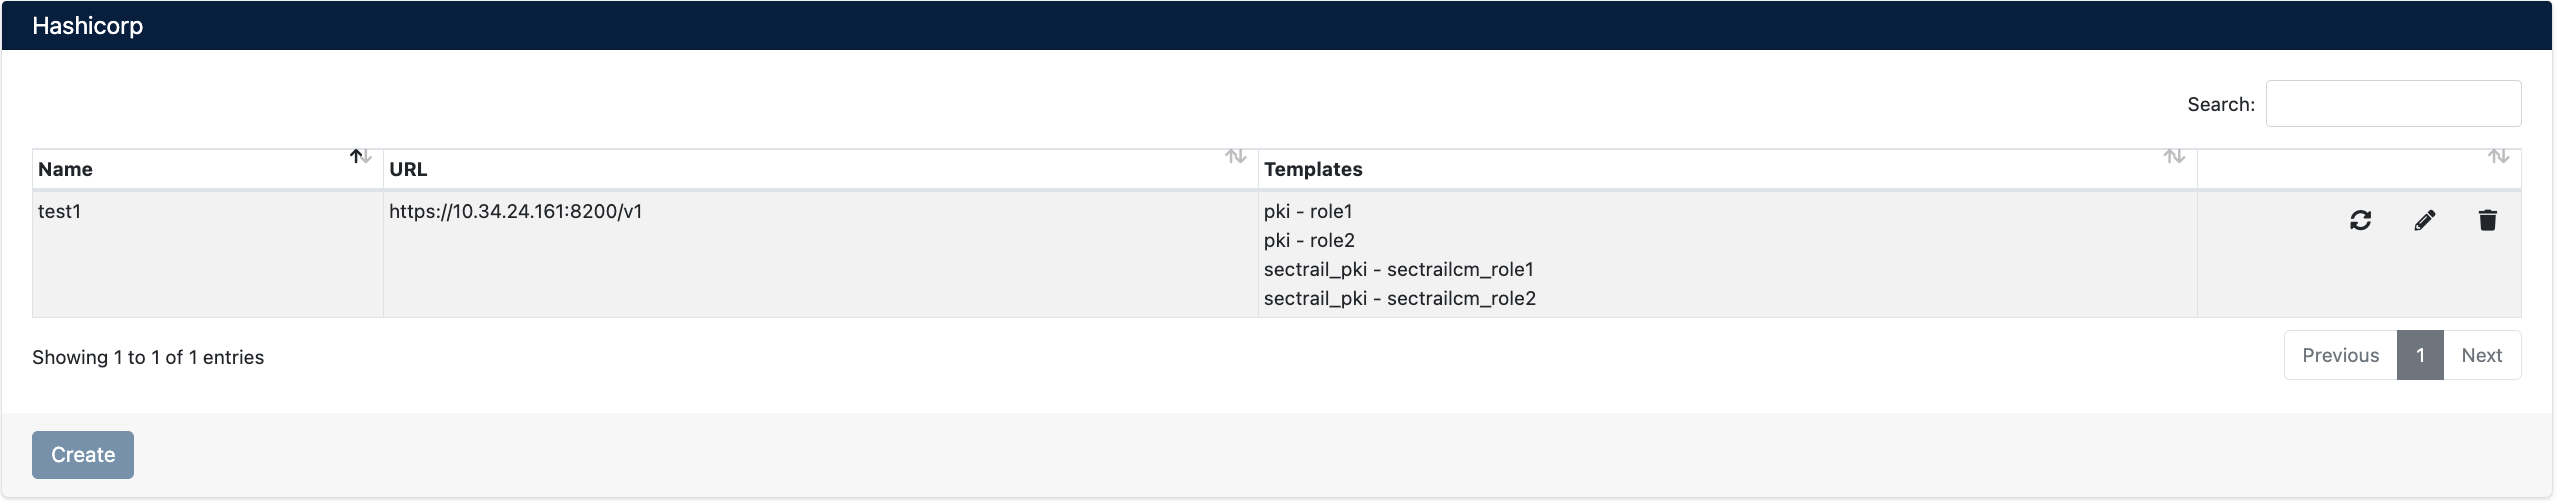
Task: Focus the Search input field
Action: point(2392,104)
